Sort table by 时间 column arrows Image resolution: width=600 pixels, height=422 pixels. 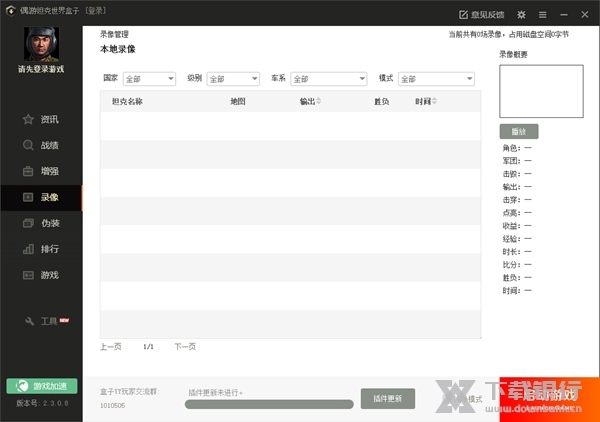tap(434, 101)
